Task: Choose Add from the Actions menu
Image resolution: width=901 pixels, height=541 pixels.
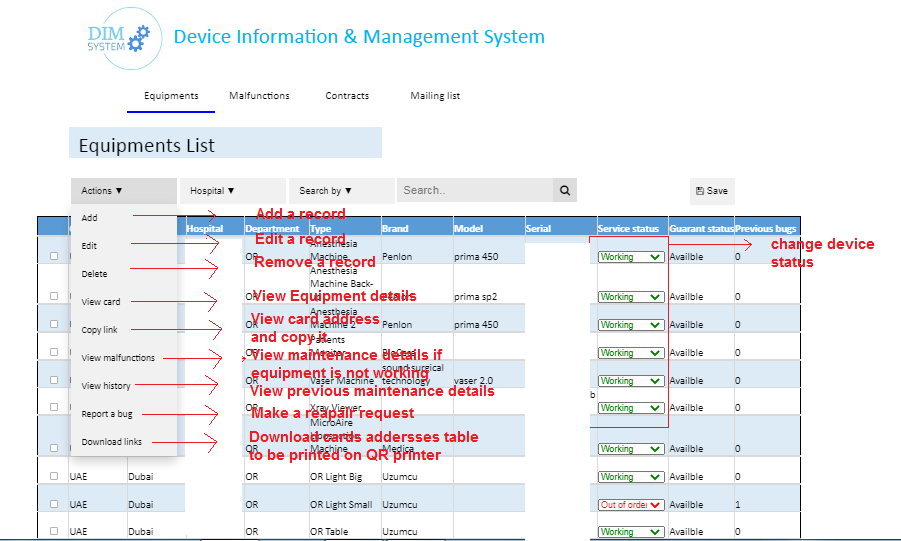Action: 90,217
